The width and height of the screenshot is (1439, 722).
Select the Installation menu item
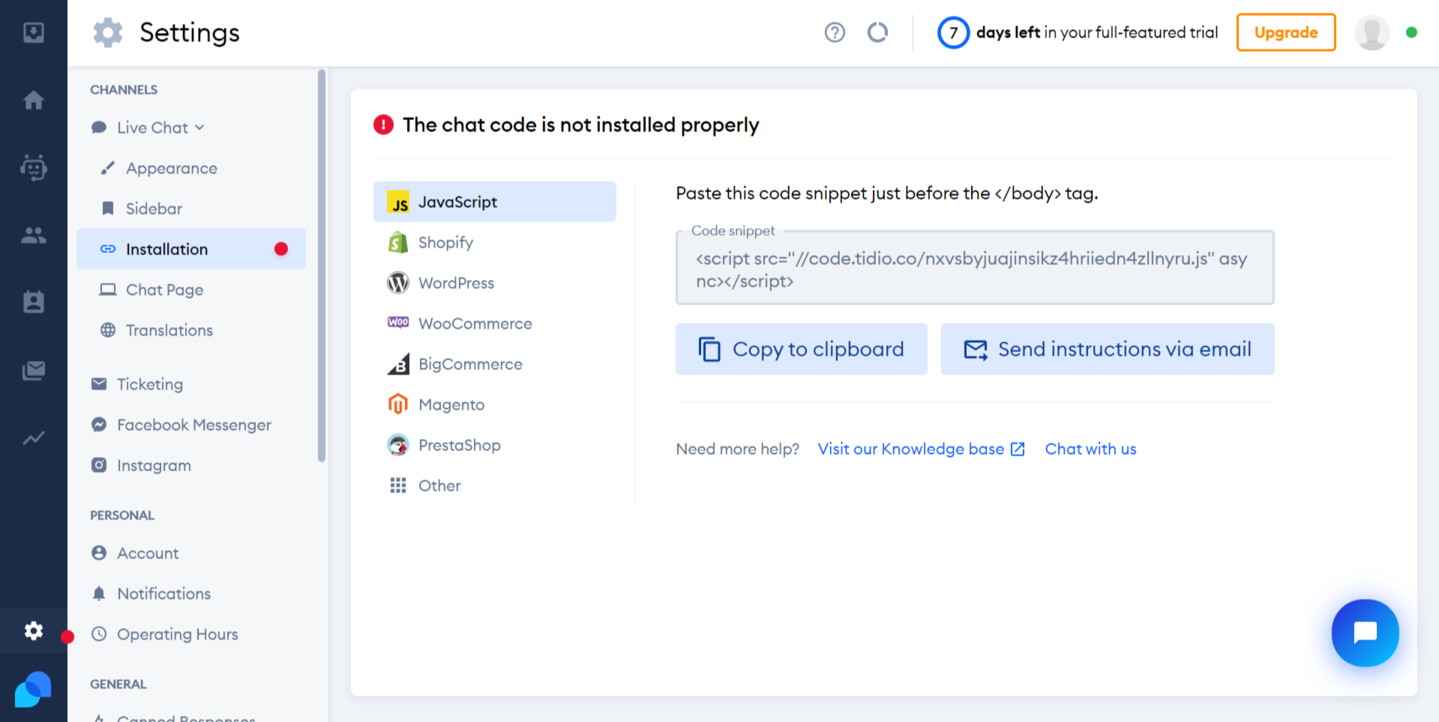[x=191, y=249]
